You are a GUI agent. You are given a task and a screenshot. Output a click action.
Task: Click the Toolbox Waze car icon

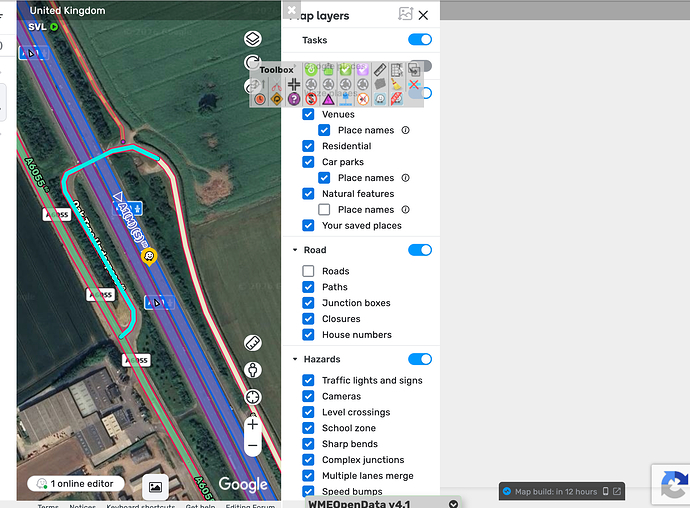[x=380, y=99]
